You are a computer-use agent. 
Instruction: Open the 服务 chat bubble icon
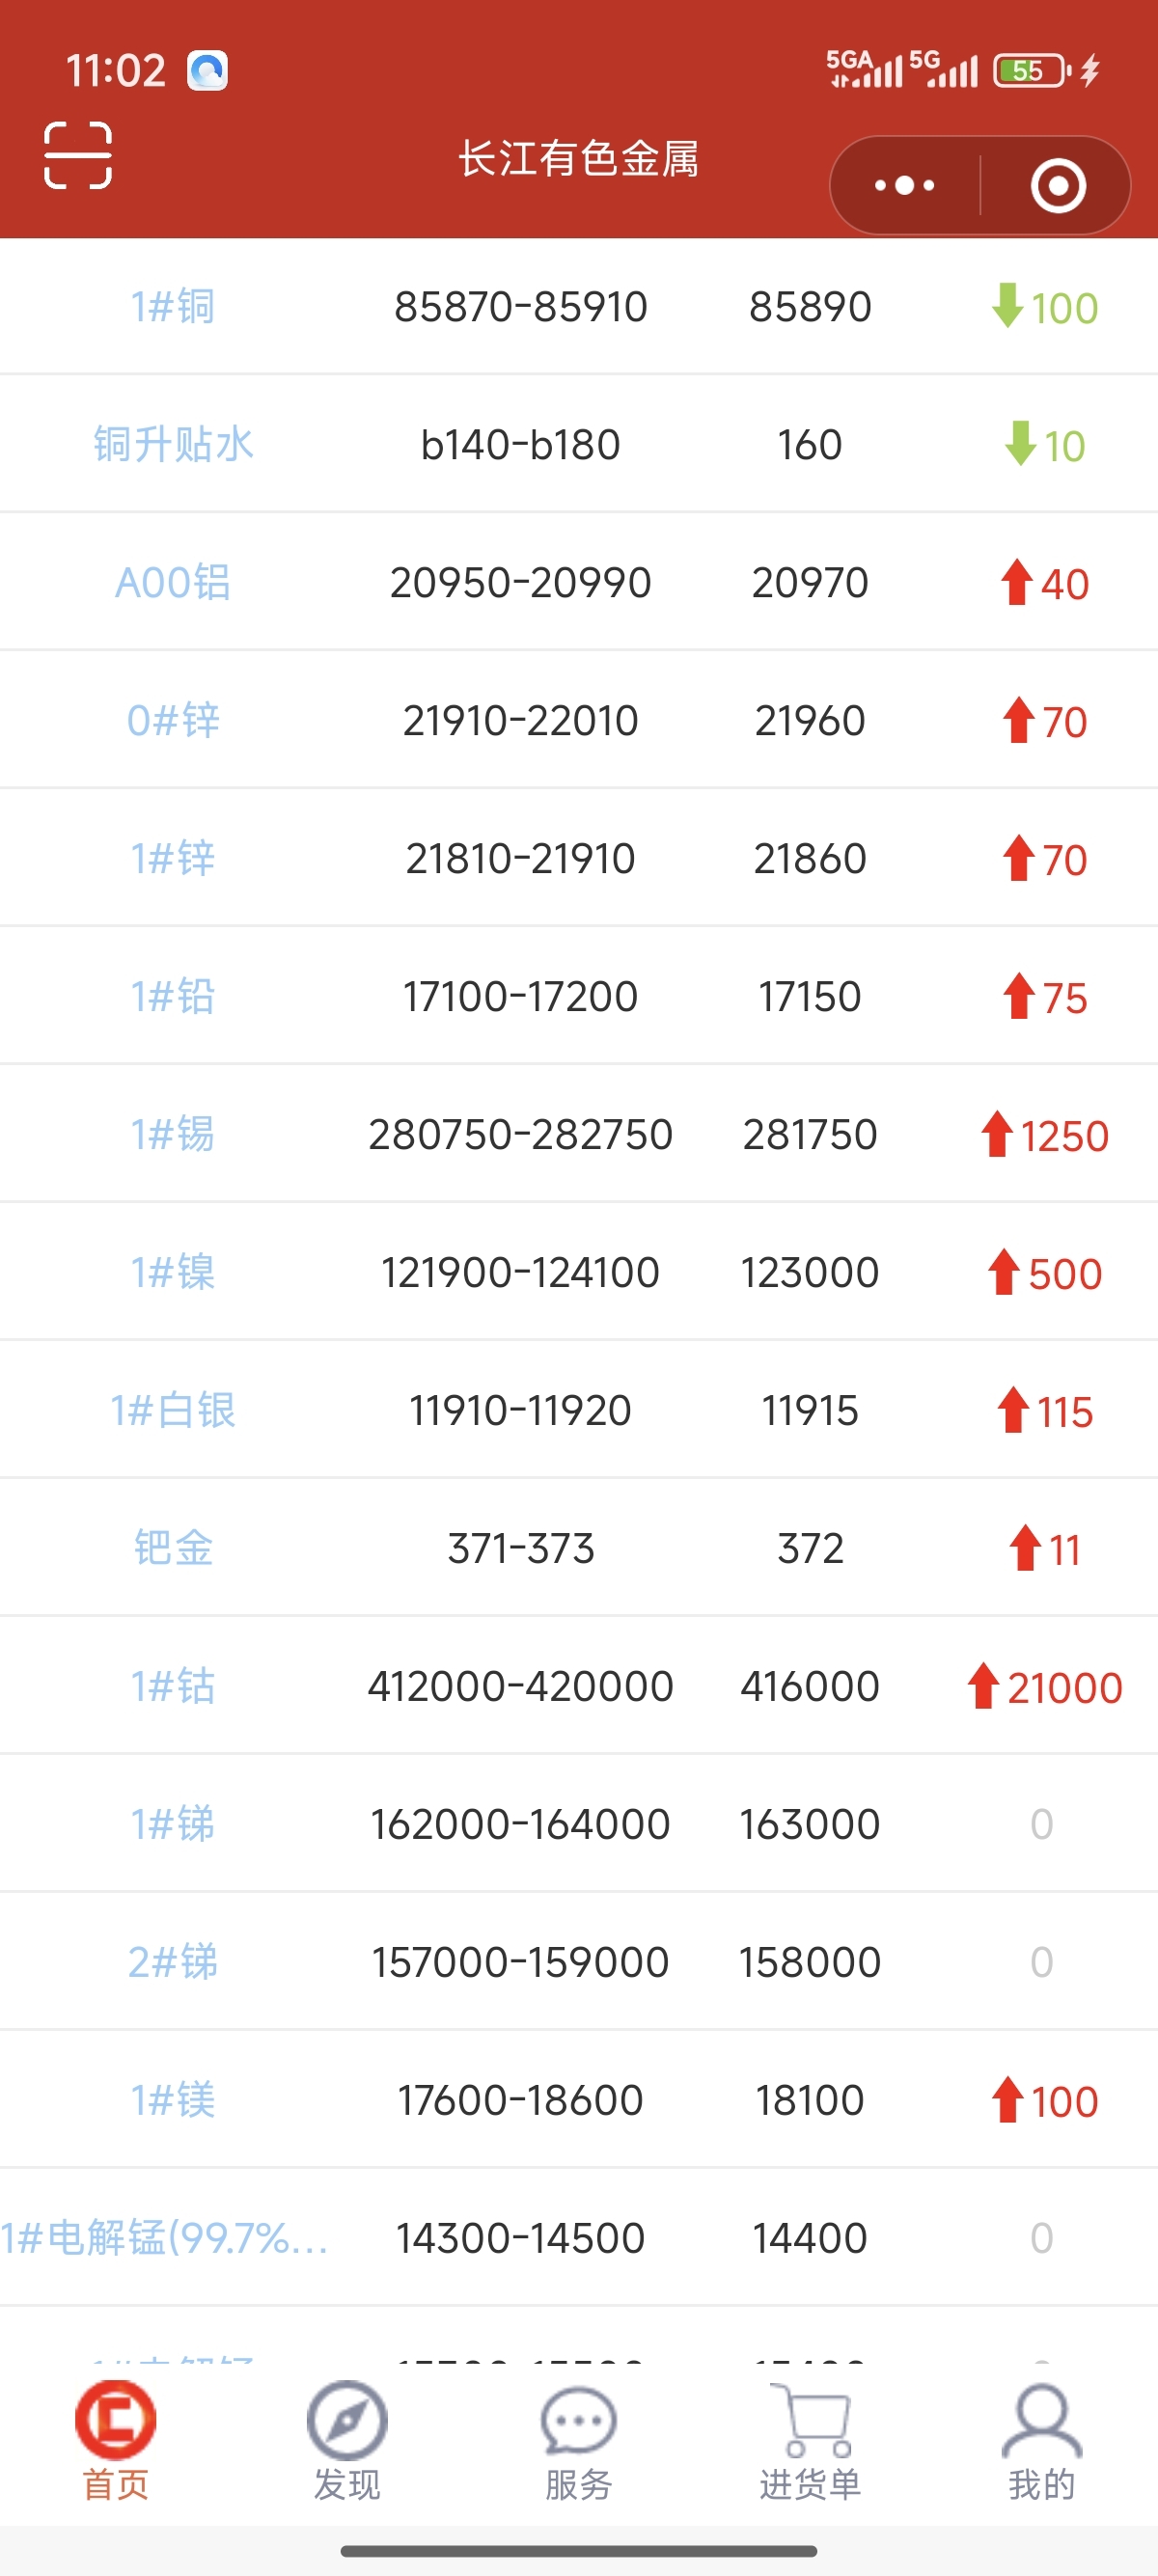point(578,2420)
